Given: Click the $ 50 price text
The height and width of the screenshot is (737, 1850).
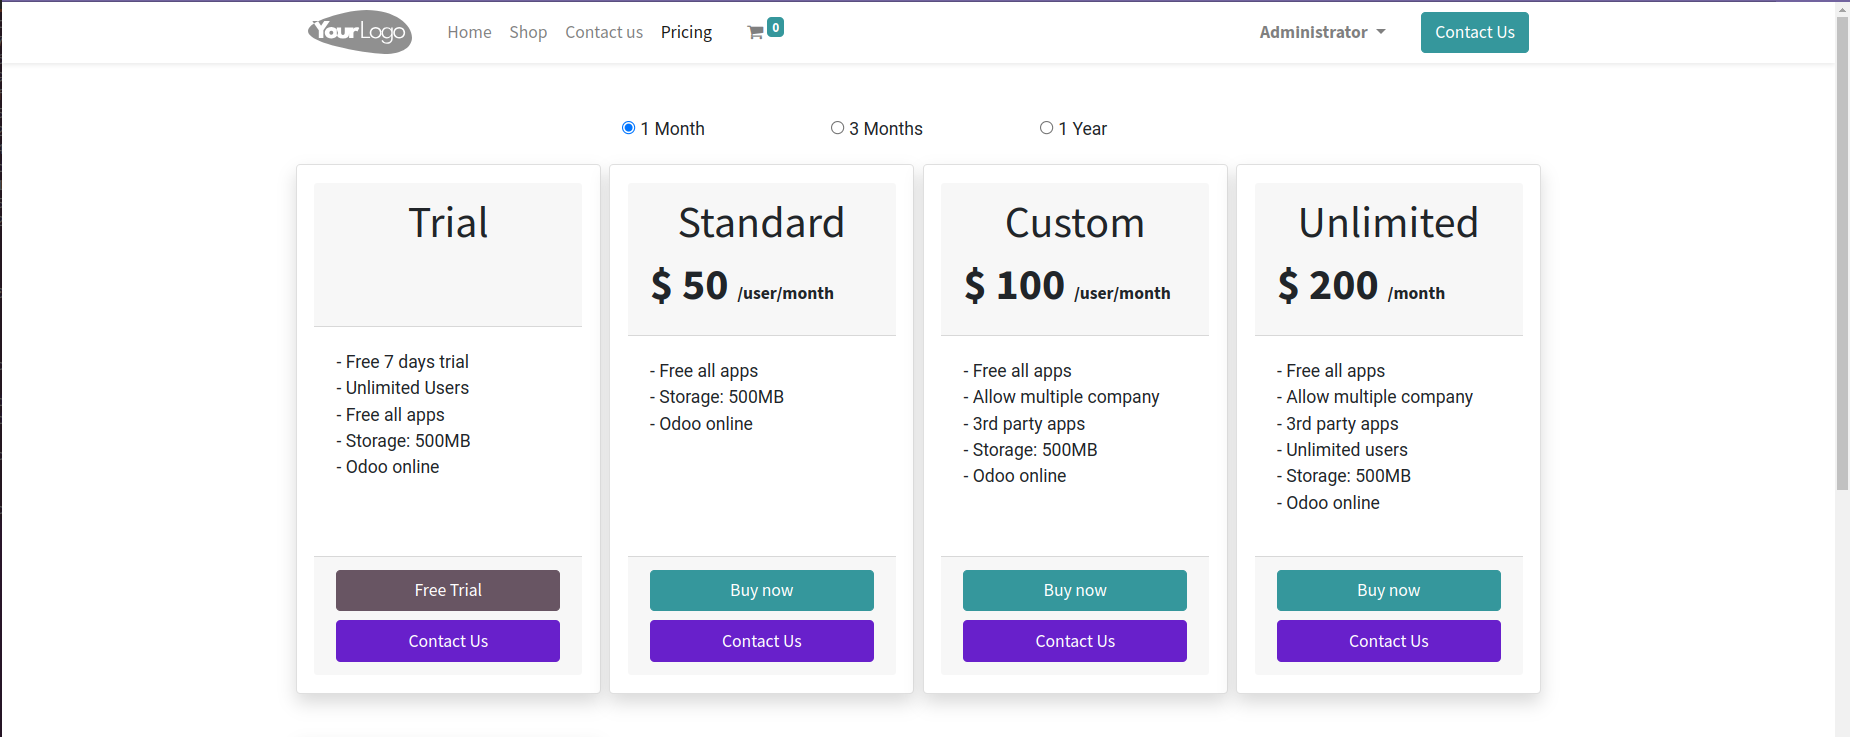Looking at the screenshot, I should [x=689, y=286].
